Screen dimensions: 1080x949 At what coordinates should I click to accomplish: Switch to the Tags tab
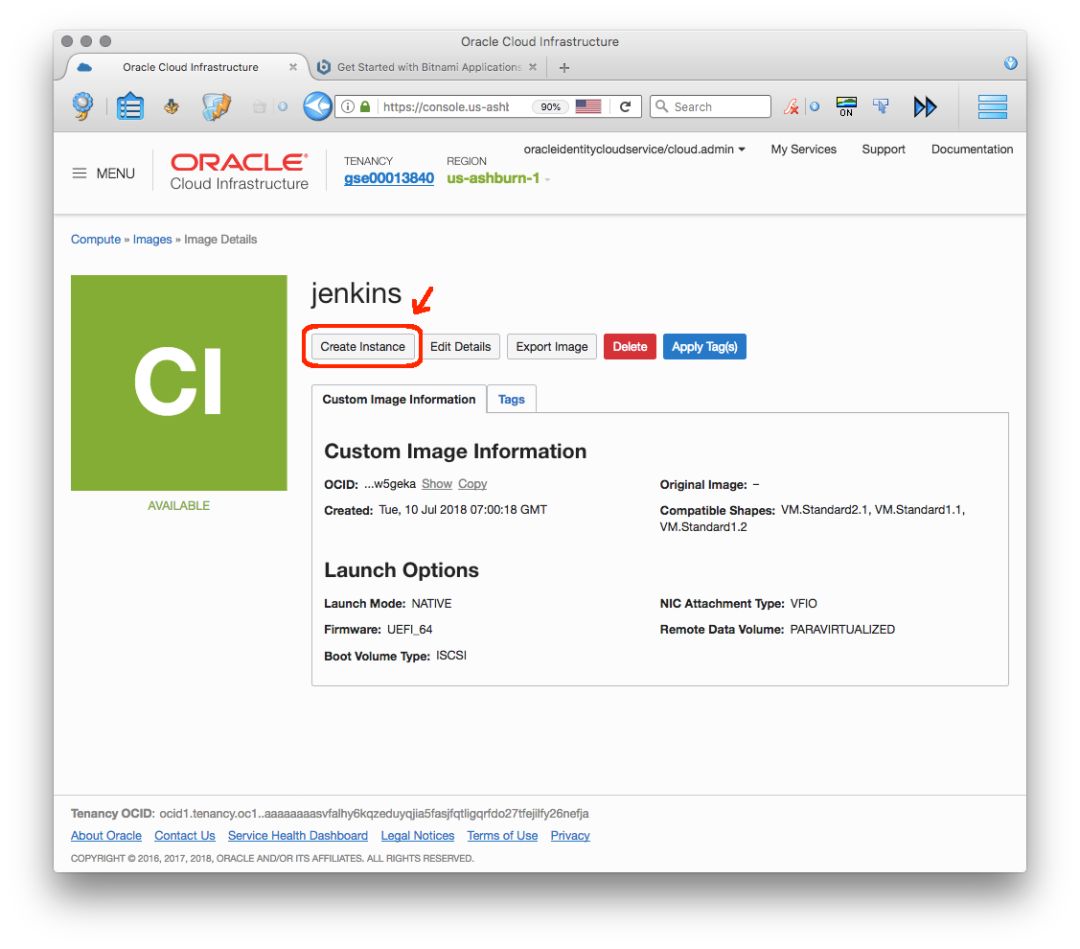(x=511, y=399)
